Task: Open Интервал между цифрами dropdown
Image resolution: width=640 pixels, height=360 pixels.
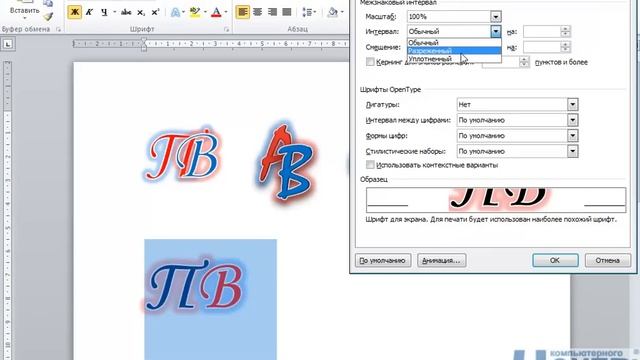Action: [x=572, y=120]
